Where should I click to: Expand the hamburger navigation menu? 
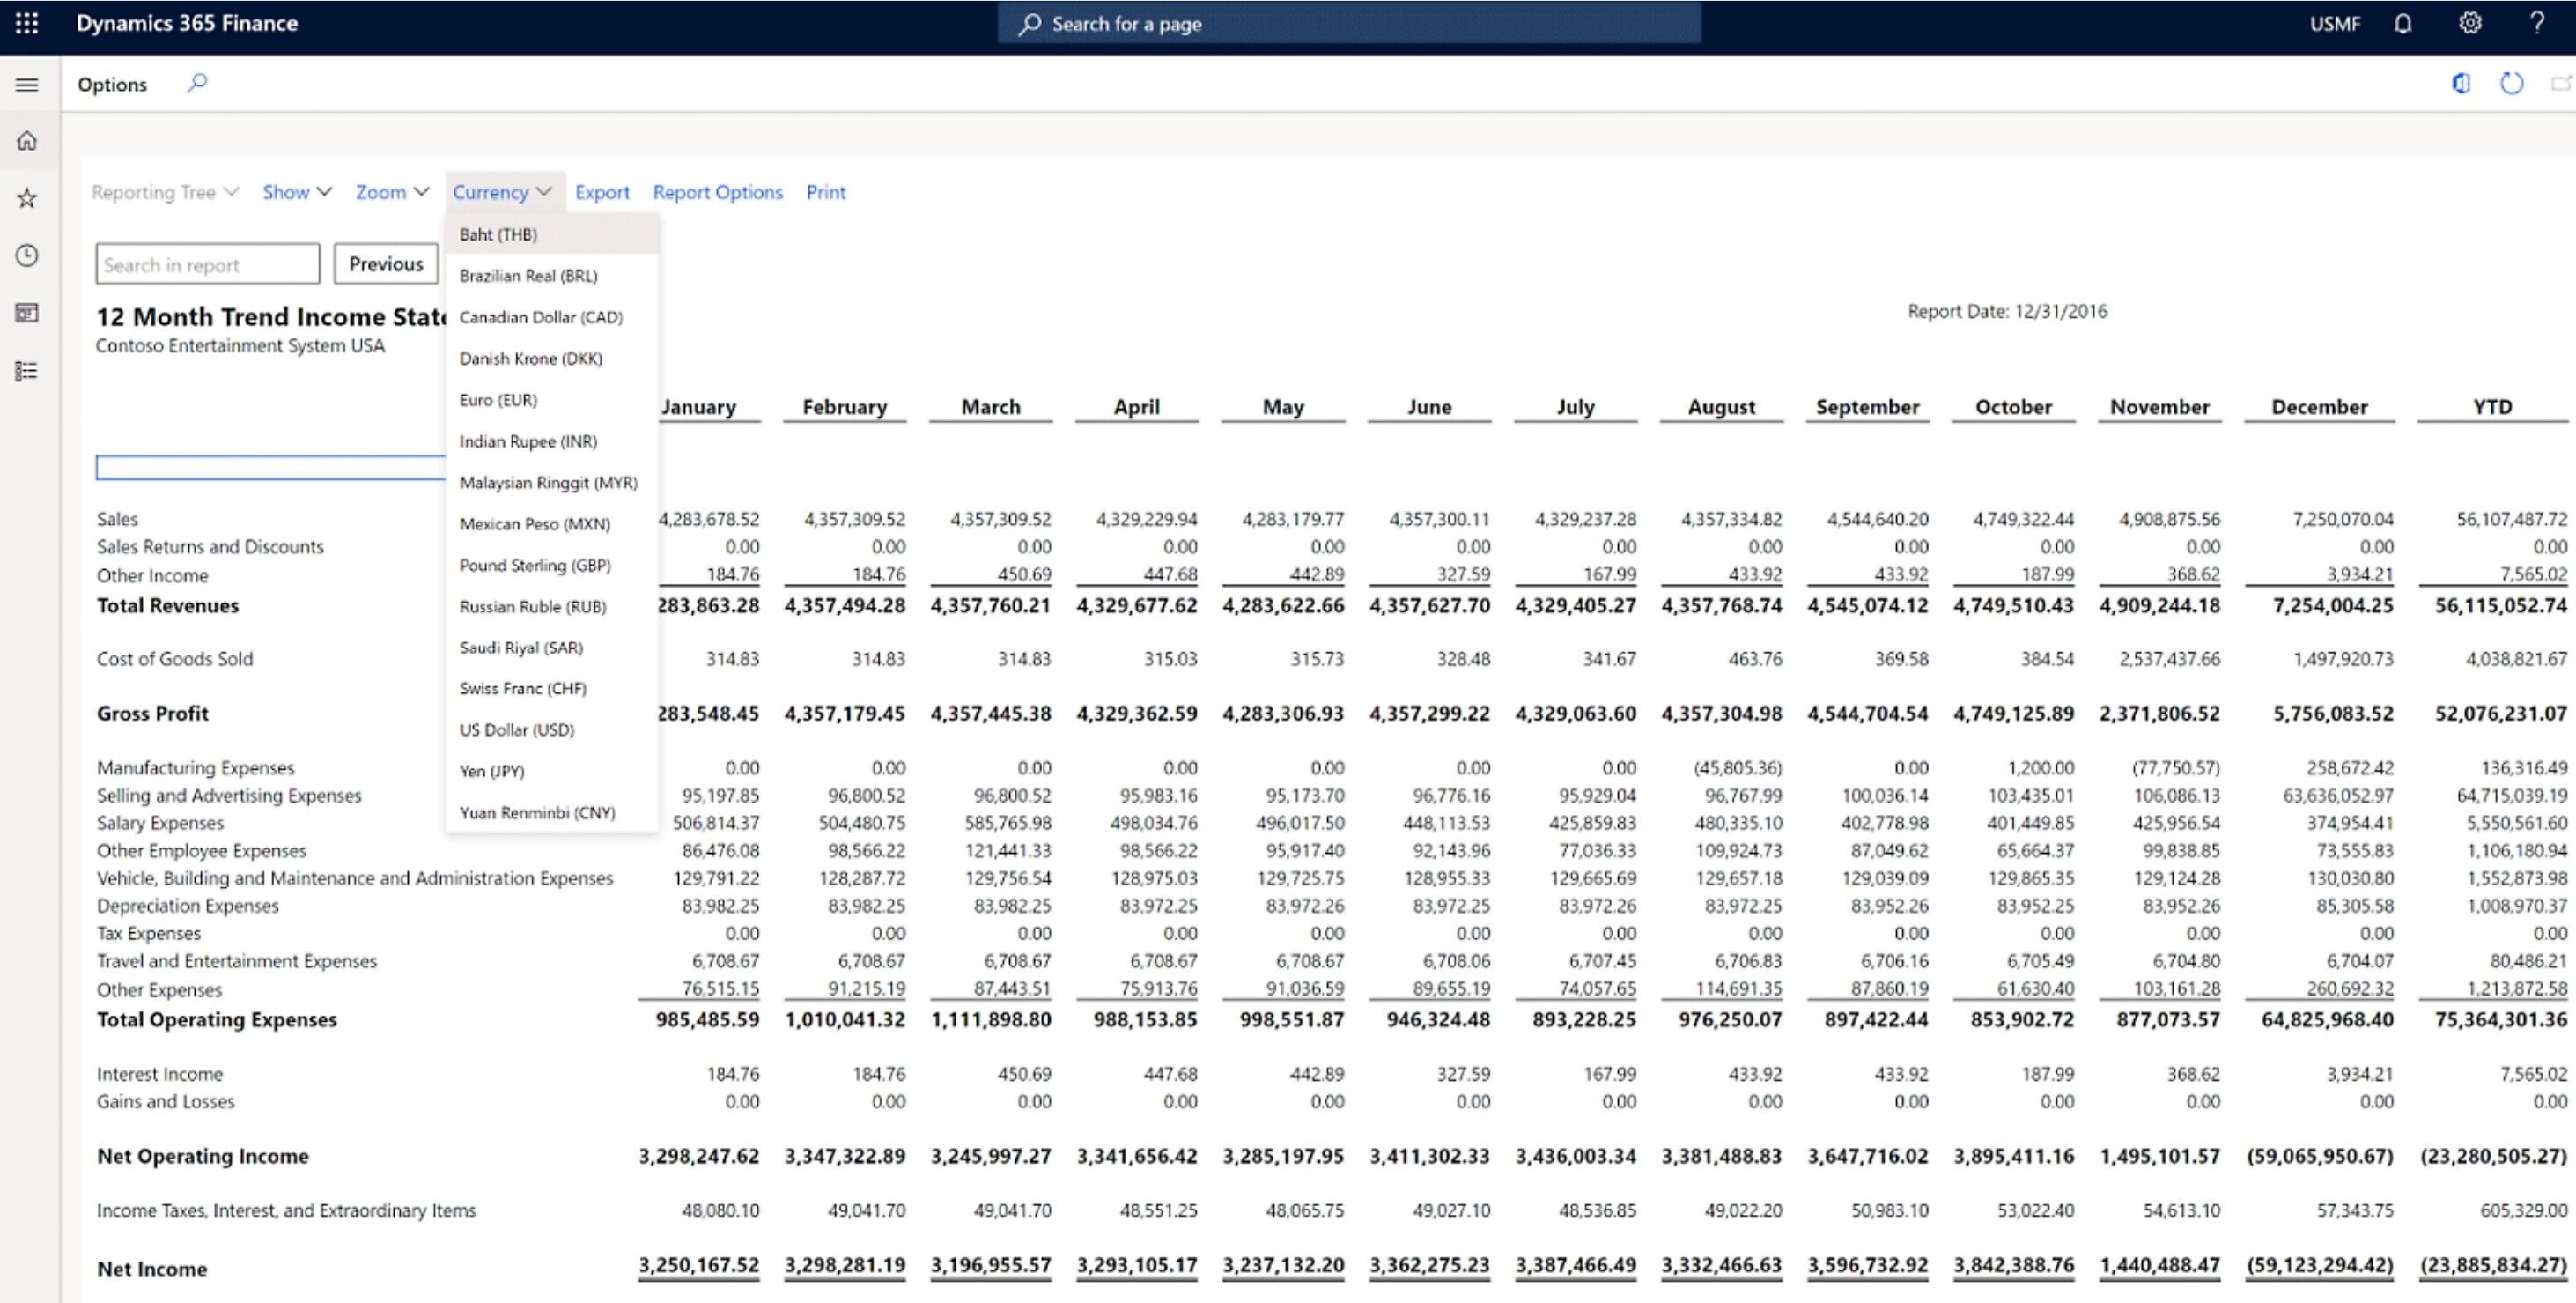click(x=27, y=85)
